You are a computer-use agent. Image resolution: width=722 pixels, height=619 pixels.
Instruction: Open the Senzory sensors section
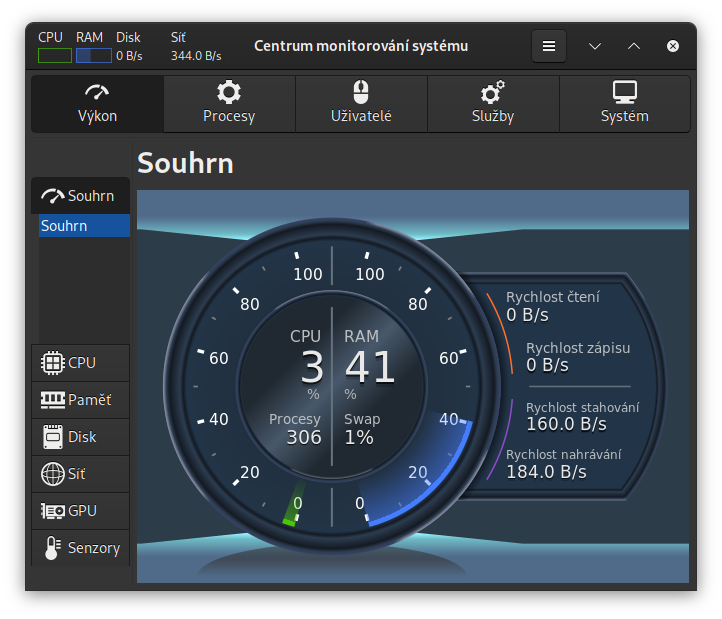[80, 548]
